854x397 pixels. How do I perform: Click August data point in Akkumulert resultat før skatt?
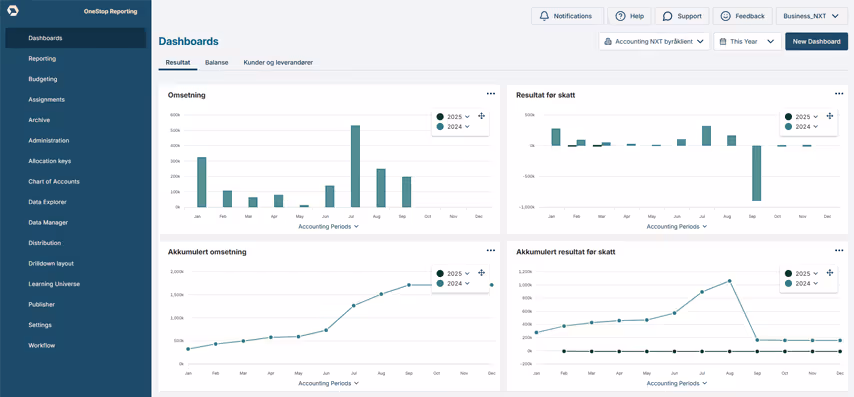[729, 281]
